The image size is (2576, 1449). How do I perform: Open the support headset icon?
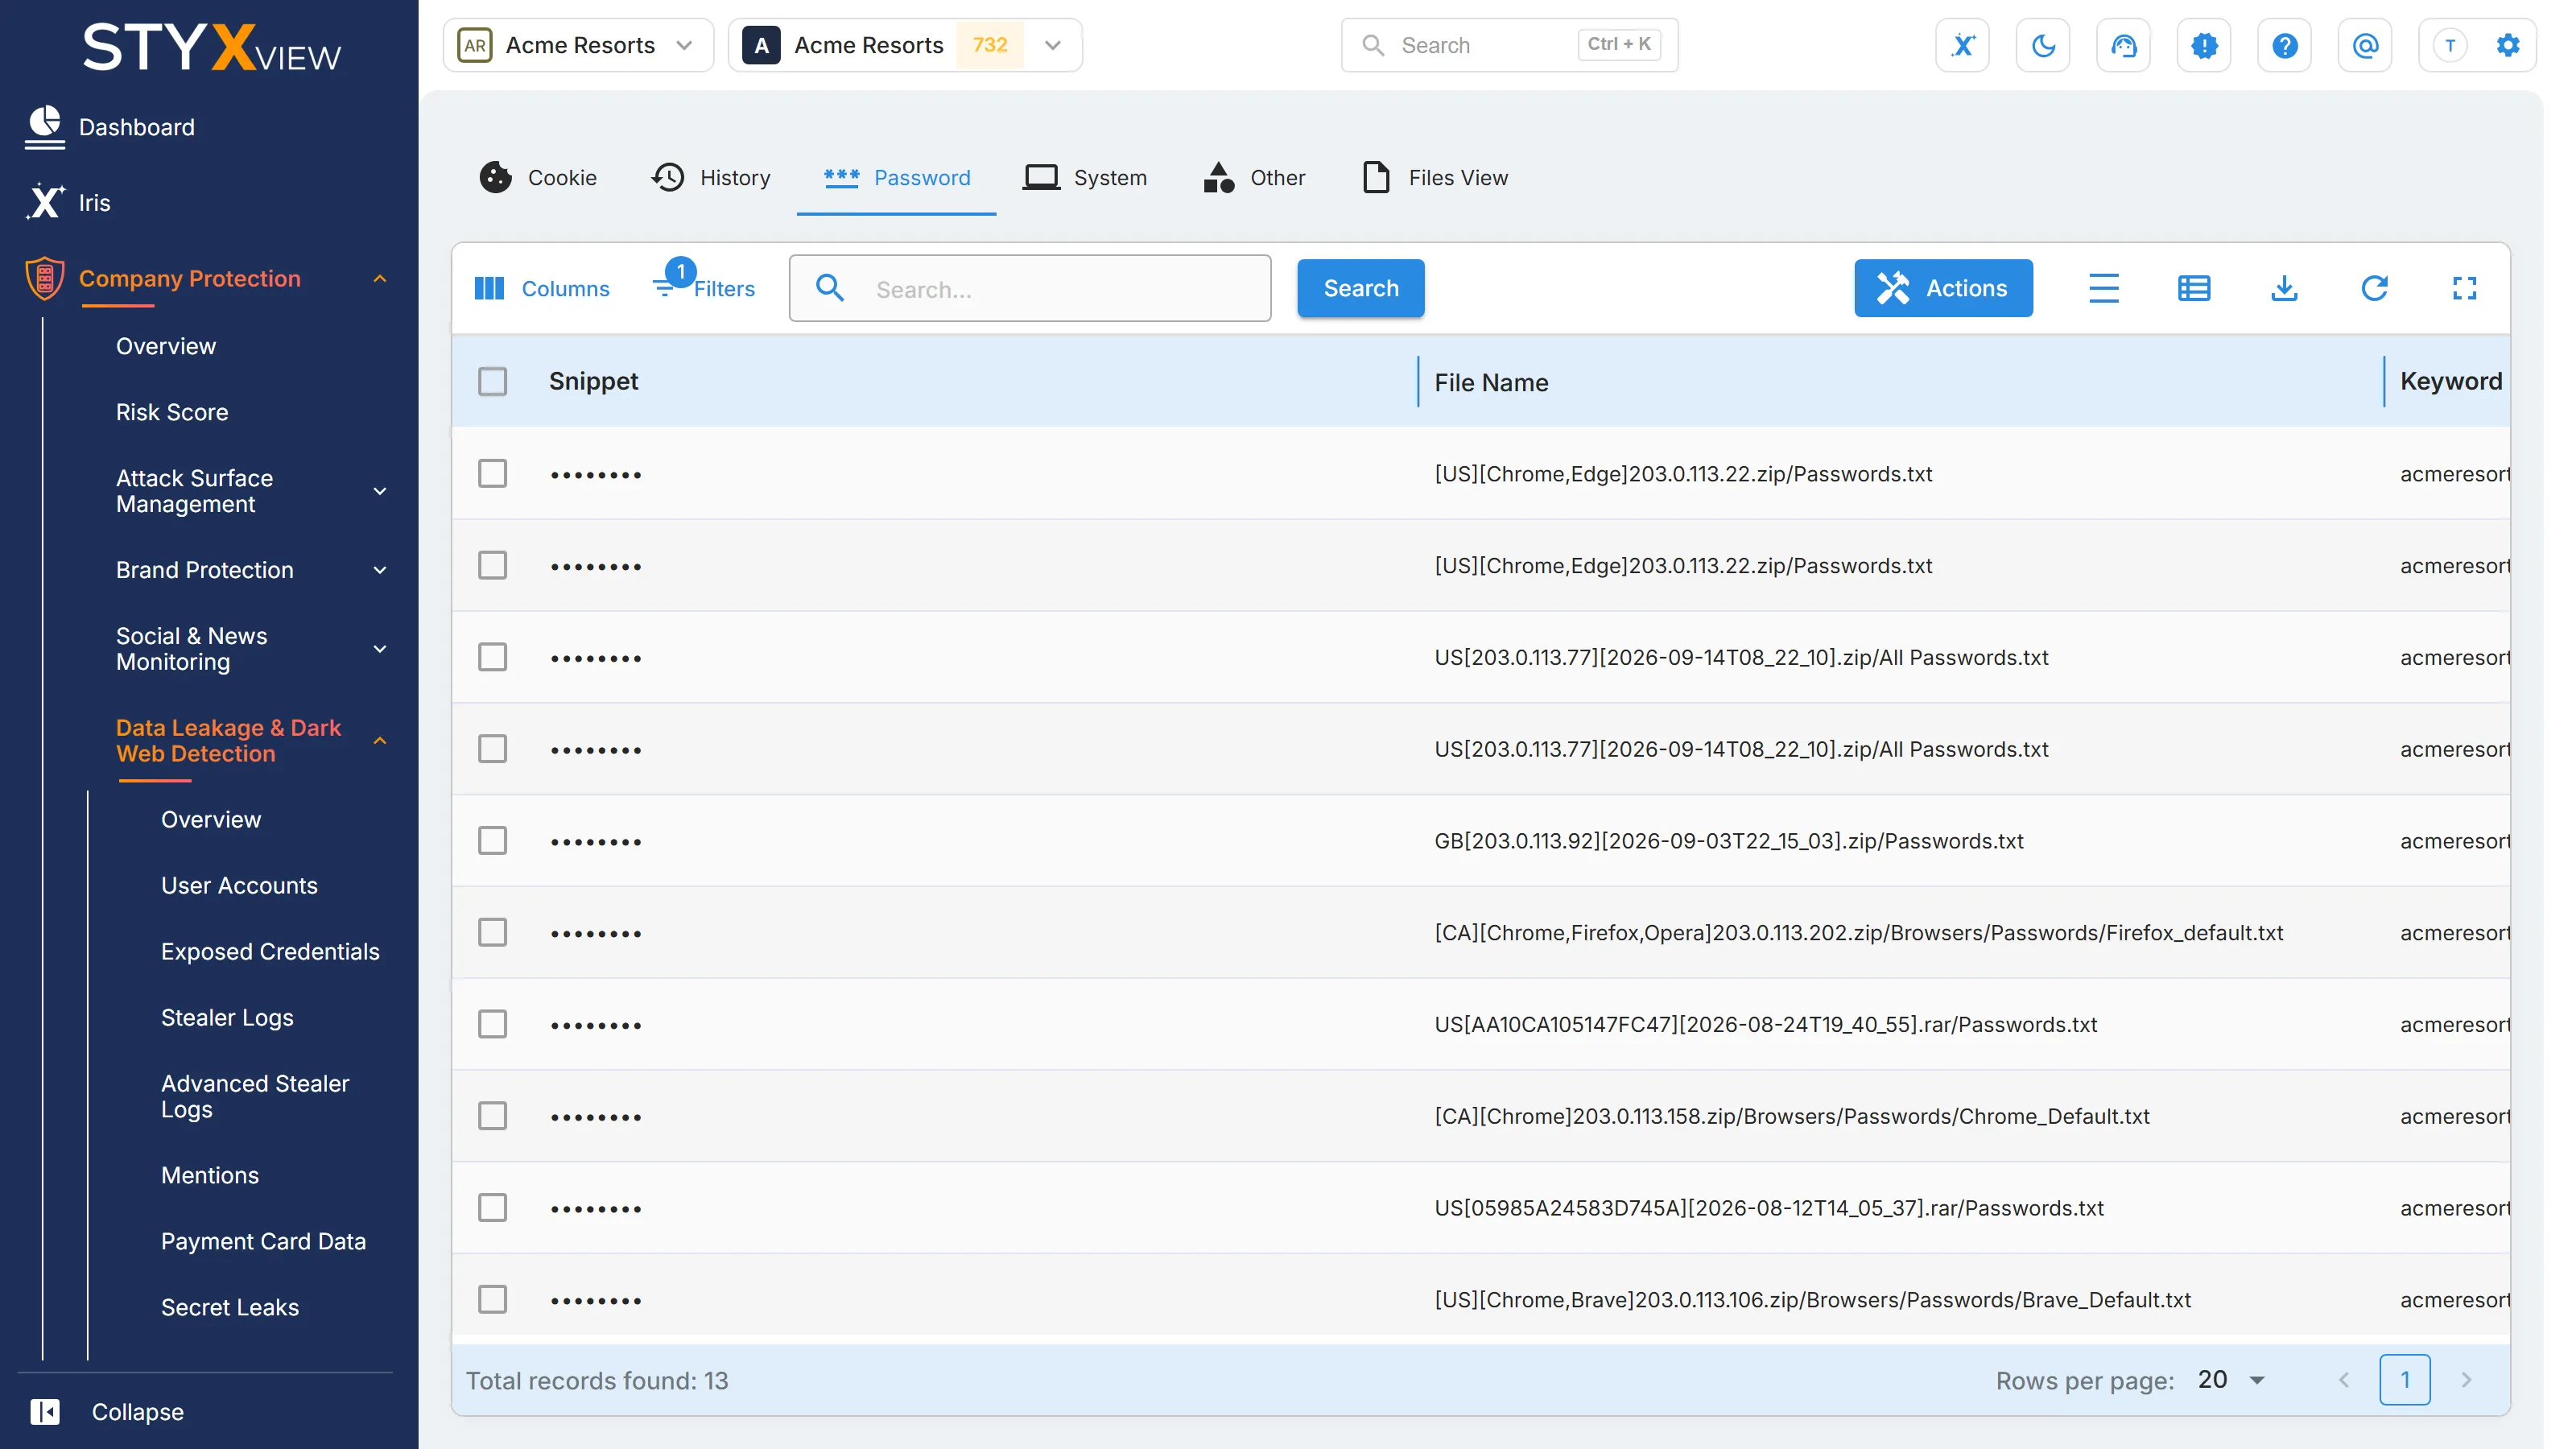2123,45
